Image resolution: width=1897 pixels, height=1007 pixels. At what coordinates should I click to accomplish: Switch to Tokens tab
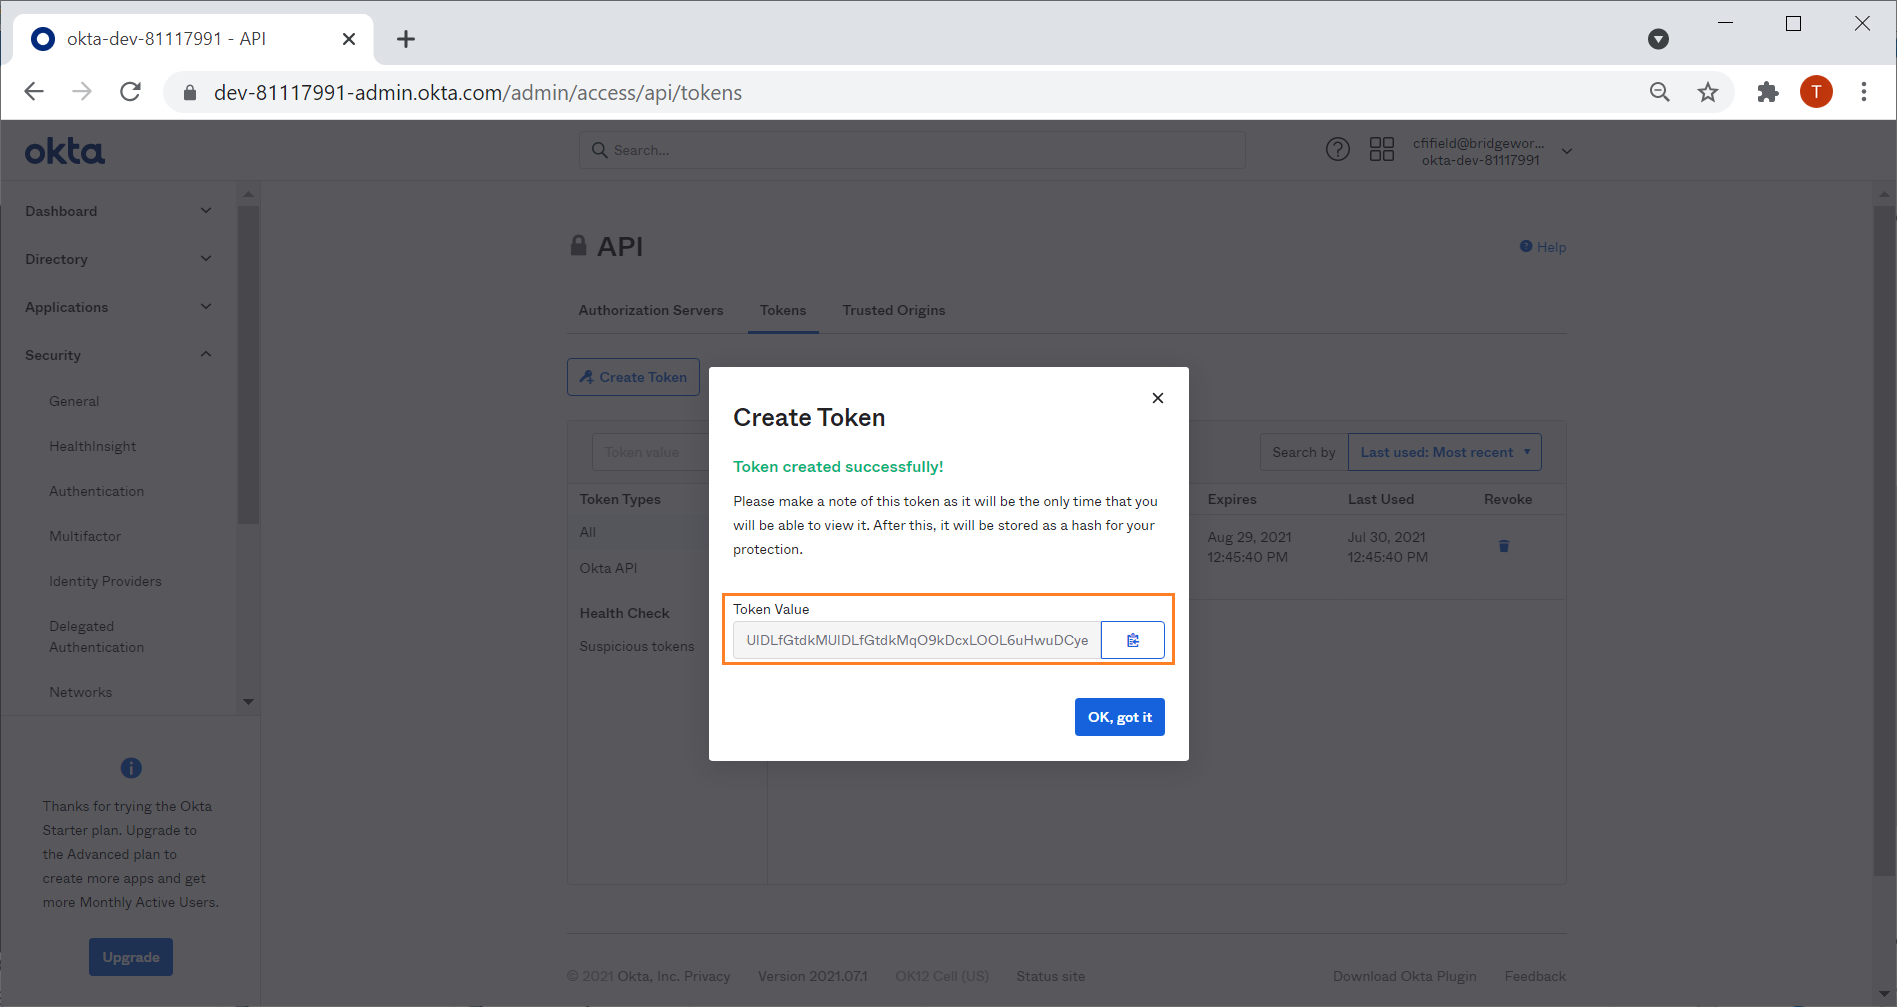[x=783, y=310]
